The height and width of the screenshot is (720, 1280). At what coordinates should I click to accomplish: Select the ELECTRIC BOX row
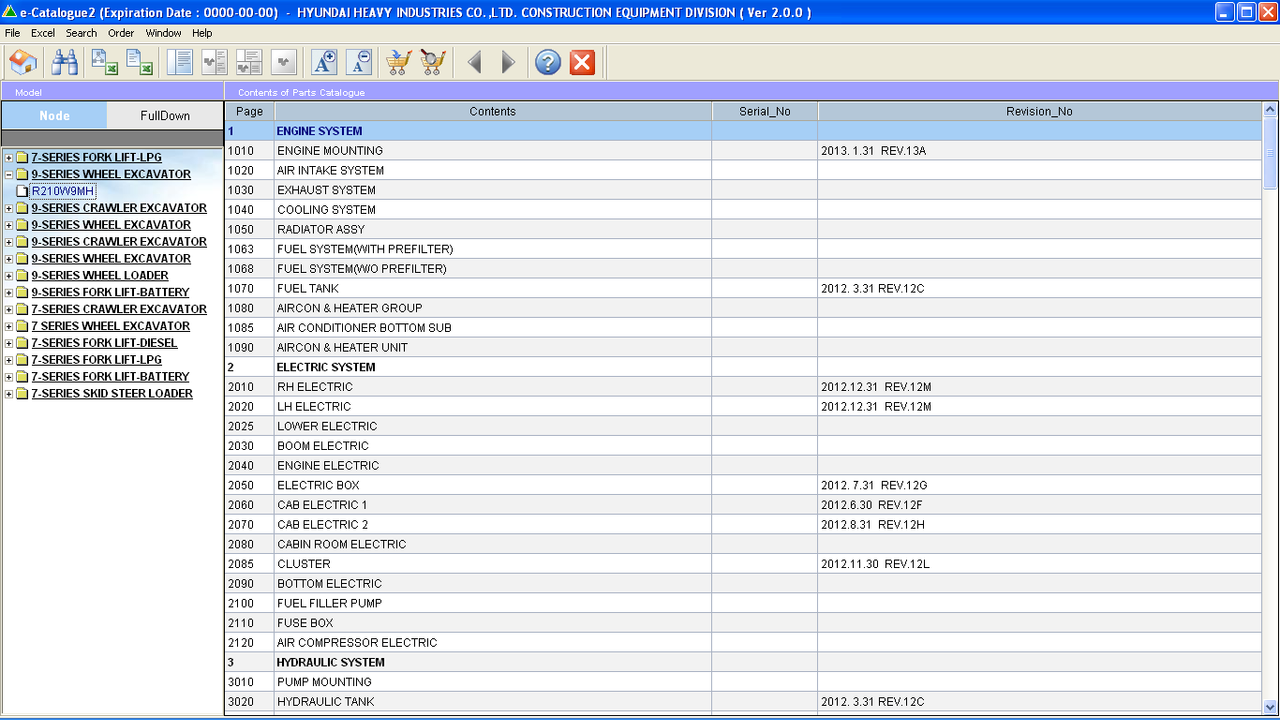(743, 485)
